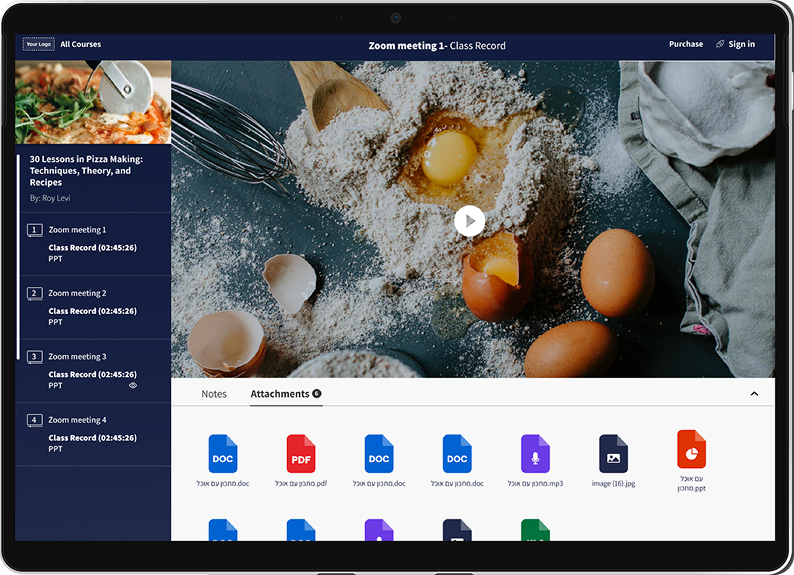
Task: Click the lesson number 3 icon
Action: 34,356
